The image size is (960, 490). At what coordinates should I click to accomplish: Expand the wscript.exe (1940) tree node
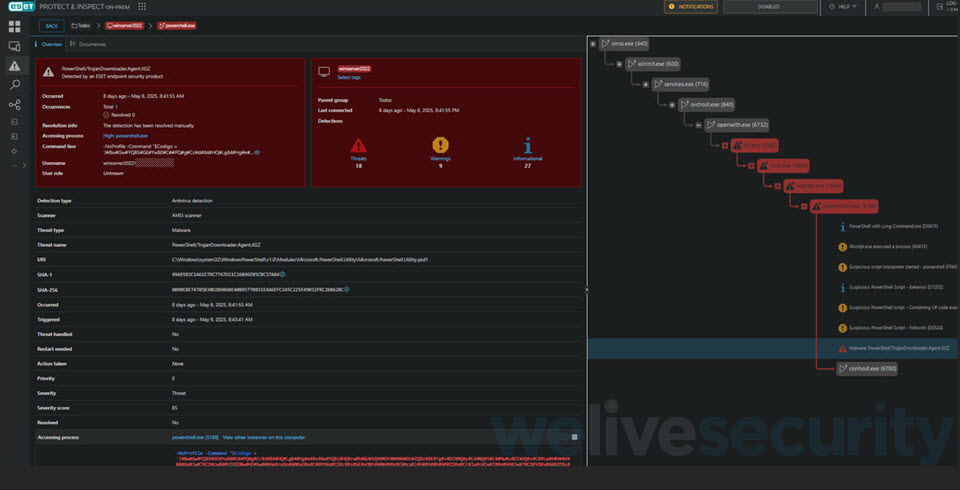[x=777, y=186]
